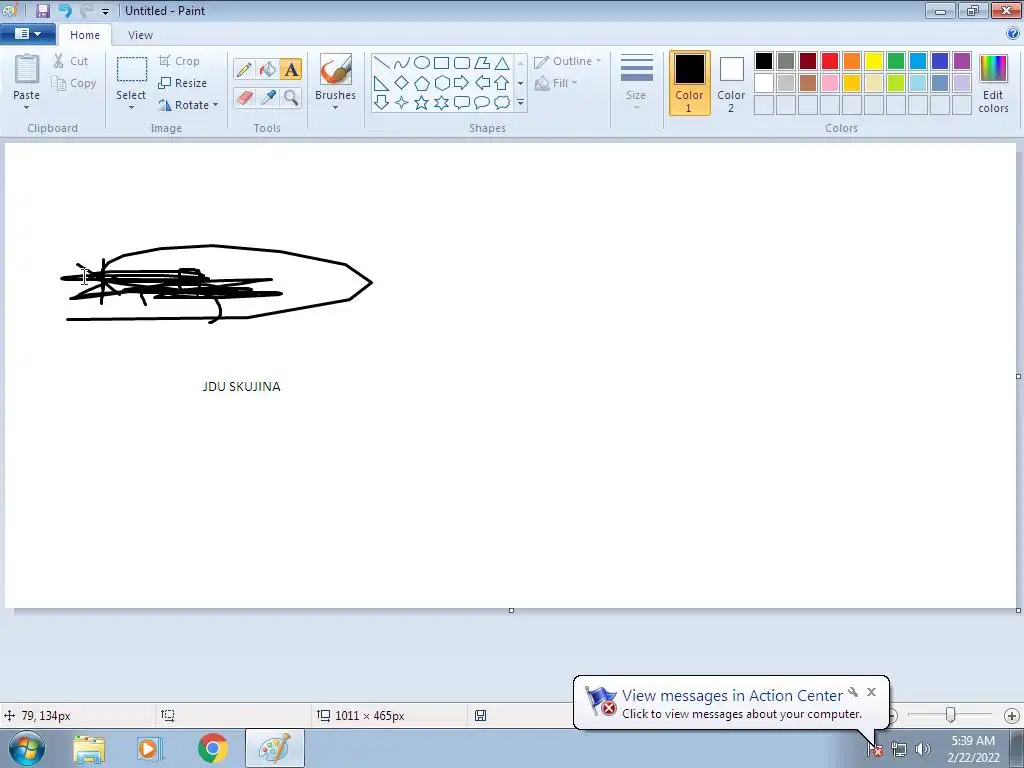
Task: Switch to the Home tab
Action: point(85,35)
